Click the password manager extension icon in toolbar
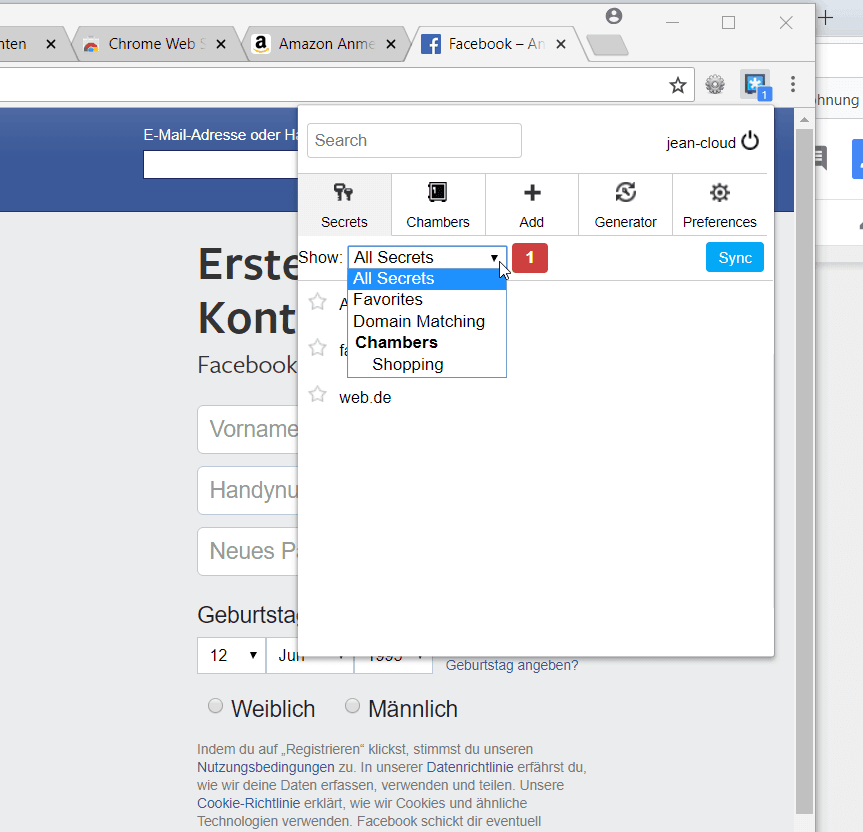Screen dimensions: 863x832 pos(756,85)
